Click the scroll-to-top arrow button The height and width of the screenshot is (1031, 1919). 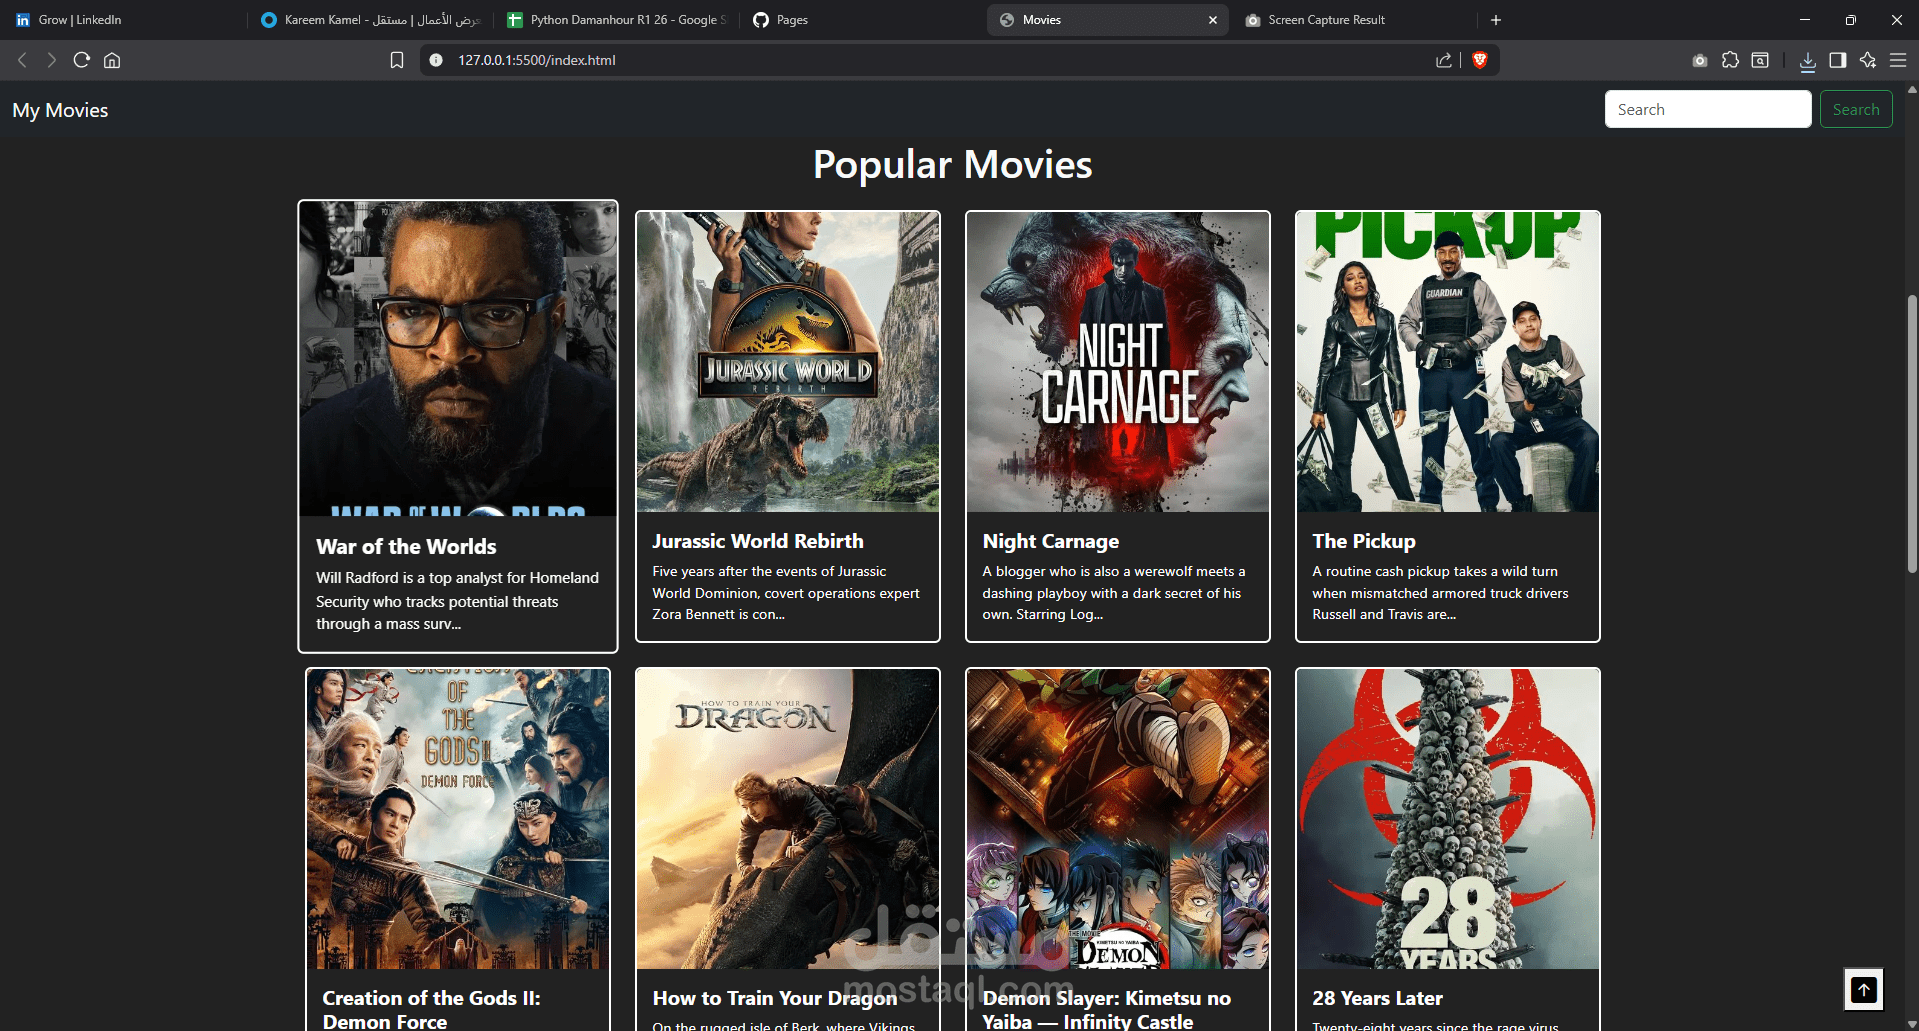point(1863,990)
